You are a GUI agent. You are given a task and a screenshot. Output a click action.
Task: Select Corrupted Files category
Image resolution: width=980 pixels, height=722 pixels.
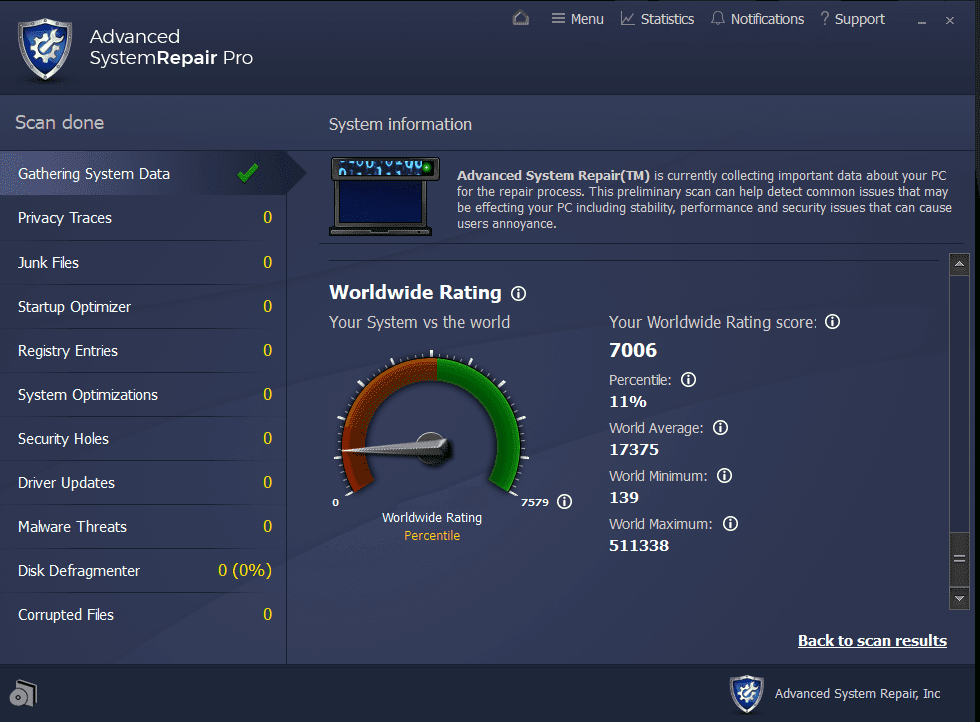tap(144, 615)
